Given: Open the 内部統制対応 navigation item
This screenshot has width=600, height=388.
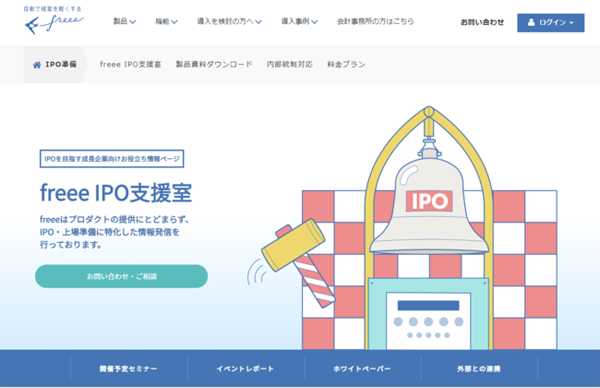Looking at the screenshot, I should tap(290, 64).
